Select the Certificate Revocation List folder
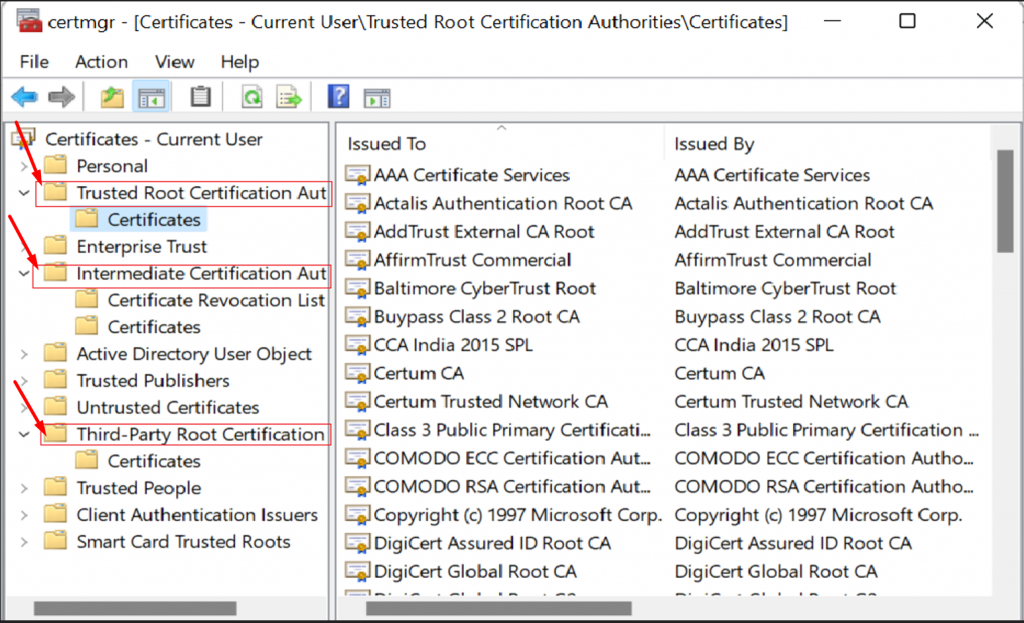 (x=216, y=300)
